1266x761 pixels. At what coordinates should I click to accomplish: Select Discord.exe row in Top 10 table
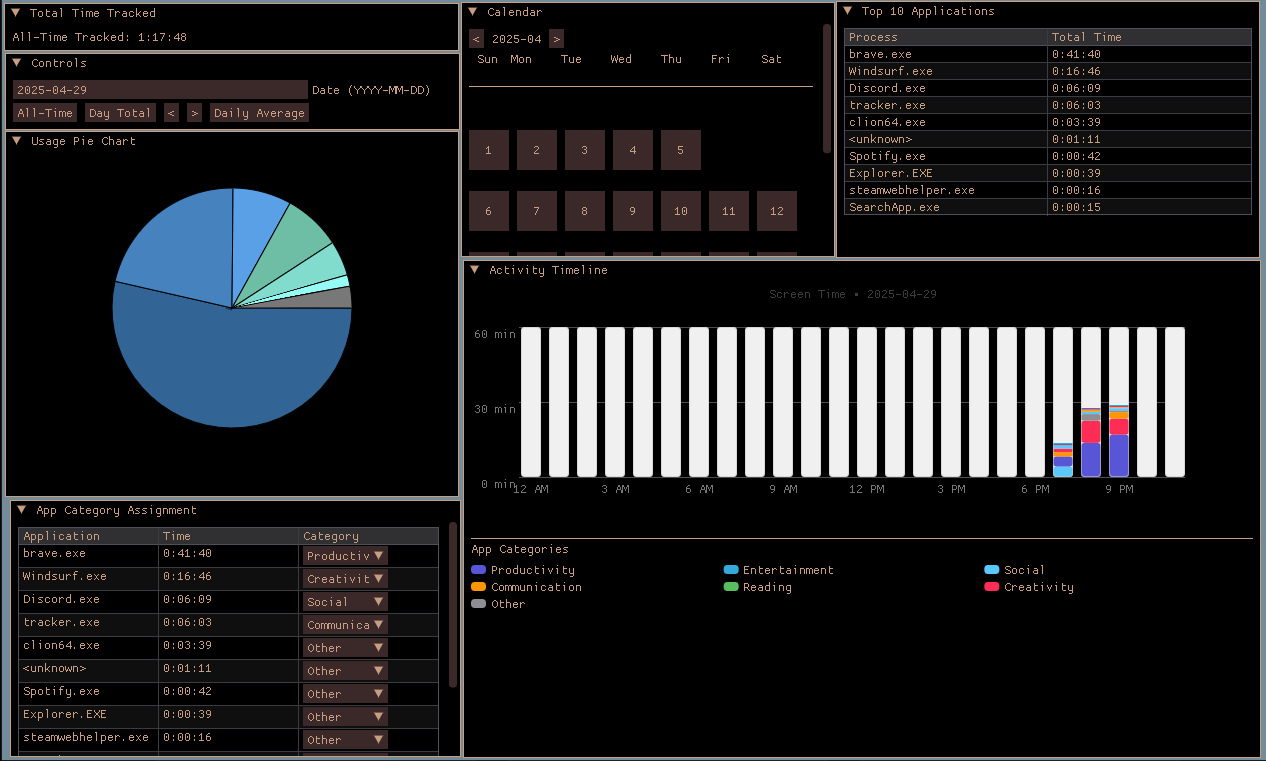[1048, 88]
